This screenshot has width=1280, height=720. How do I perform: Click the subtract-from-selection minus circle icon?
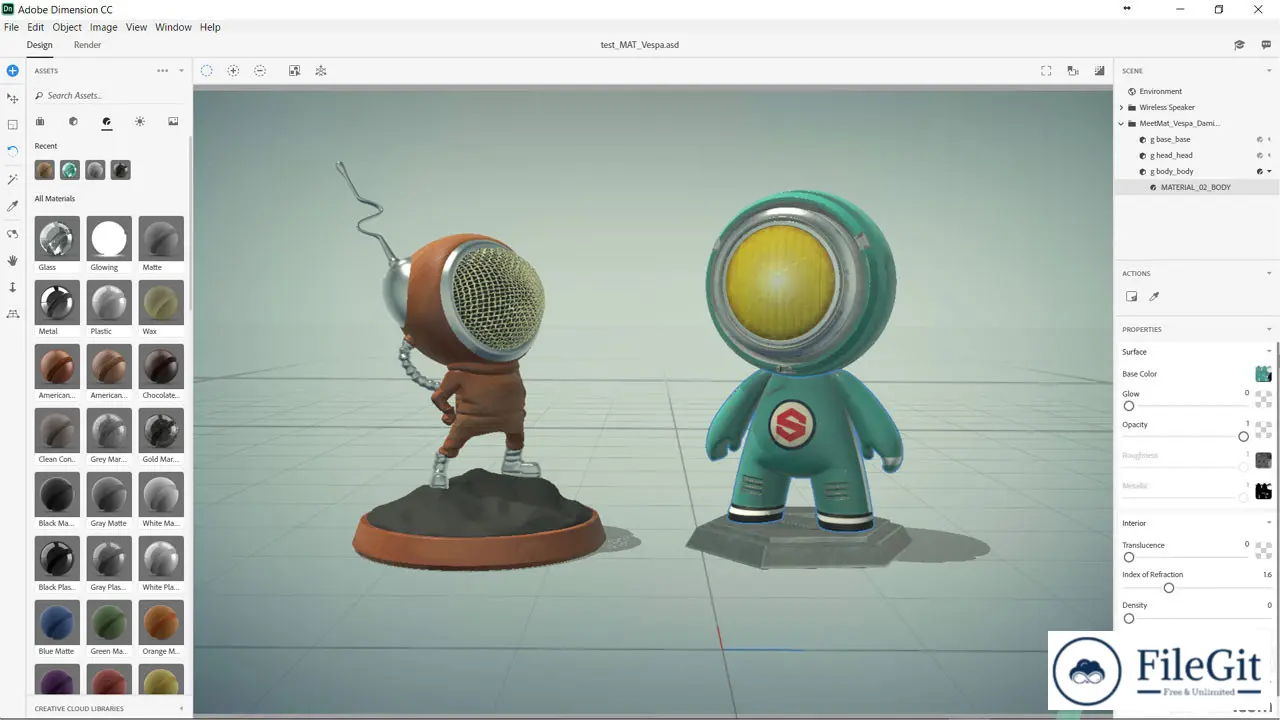(260, 71)
